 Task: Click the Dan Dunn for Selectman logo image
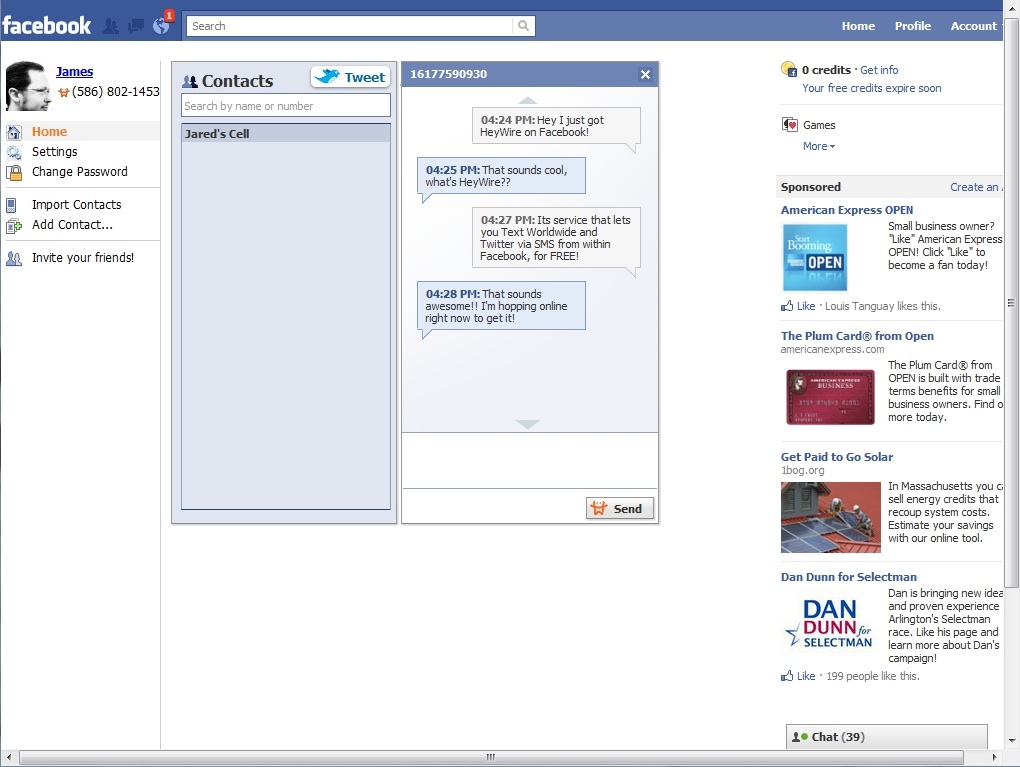(829, 623)
